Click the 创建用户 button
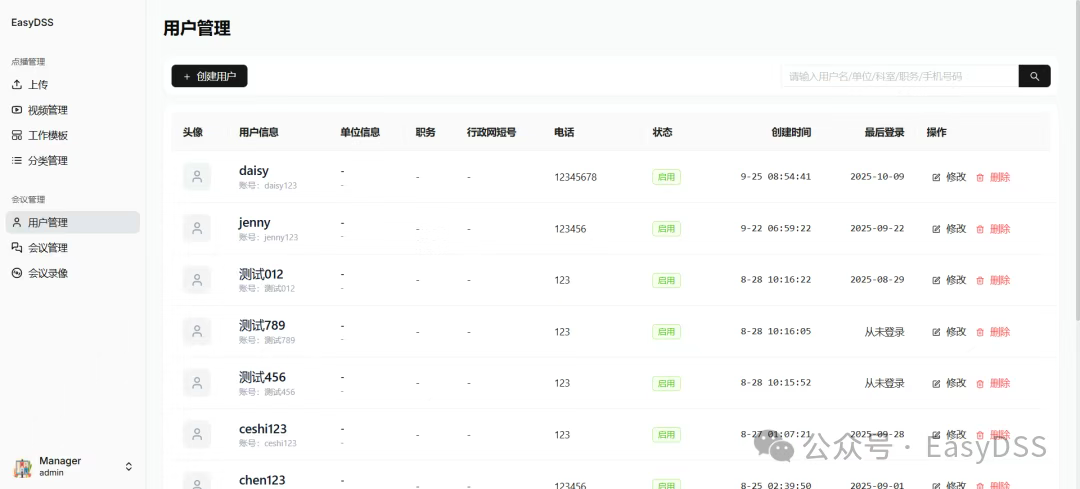Viewport: 1080px width, 489px height. [x=209, y=76]
